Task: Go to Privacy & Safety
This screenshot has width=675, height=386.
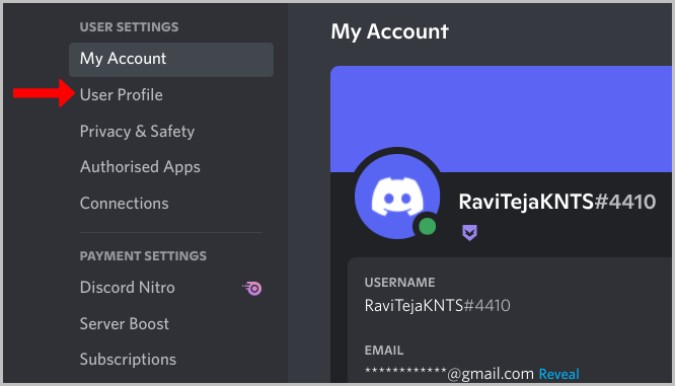Action: 137,131
